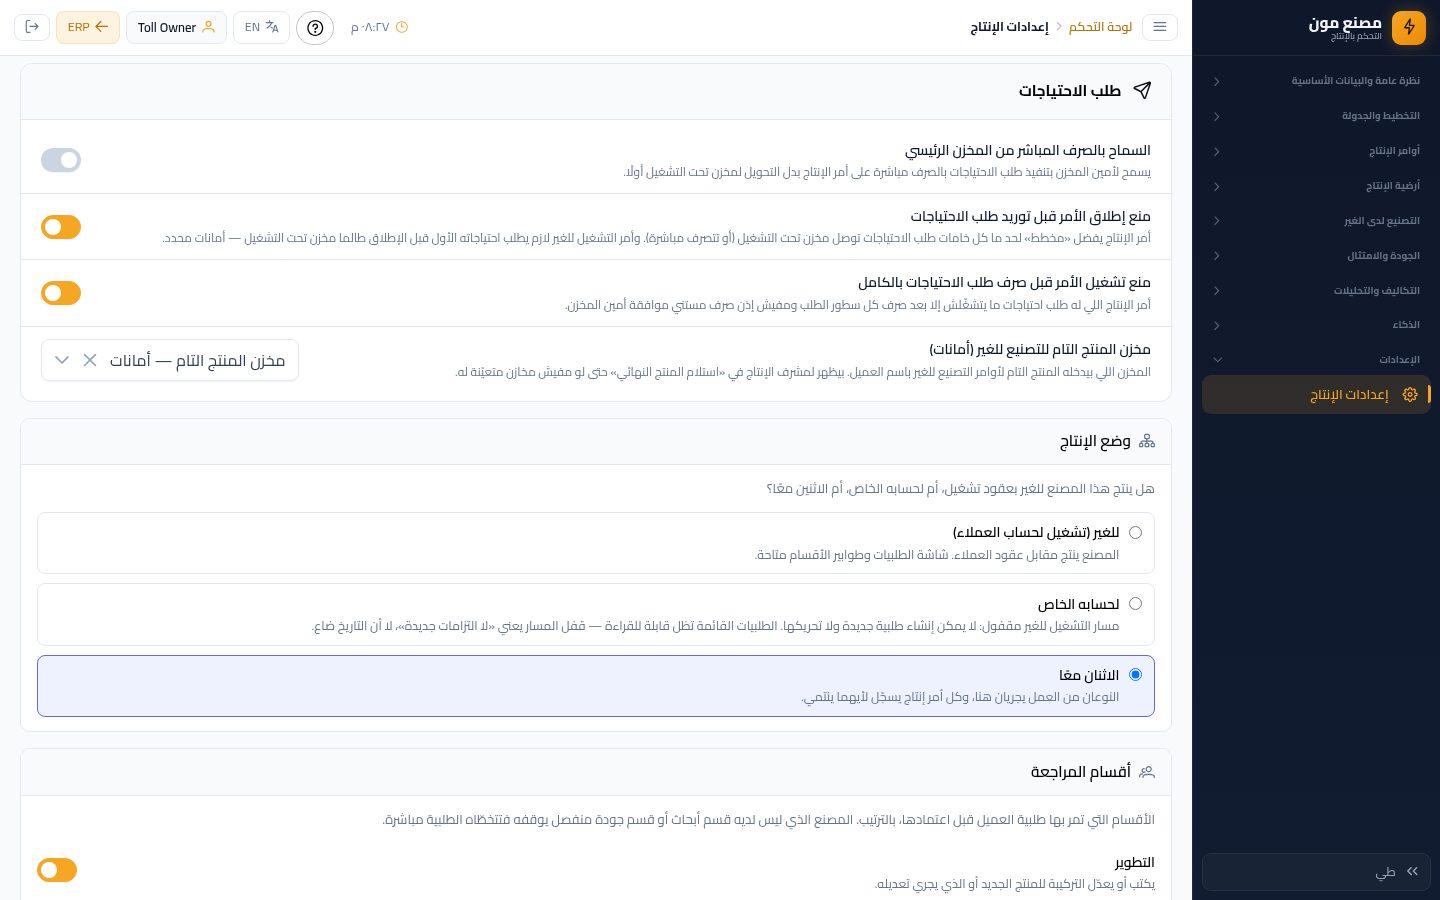This screenshot has width=1440, height=900.
Task: Click the lightning bolt factory logo
Action: pos(1409,27)
